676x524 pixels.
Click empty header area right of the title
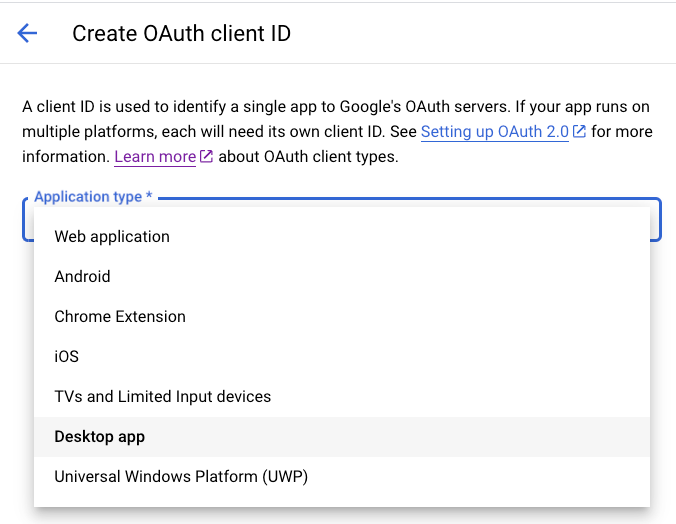[x=480, y=33]
